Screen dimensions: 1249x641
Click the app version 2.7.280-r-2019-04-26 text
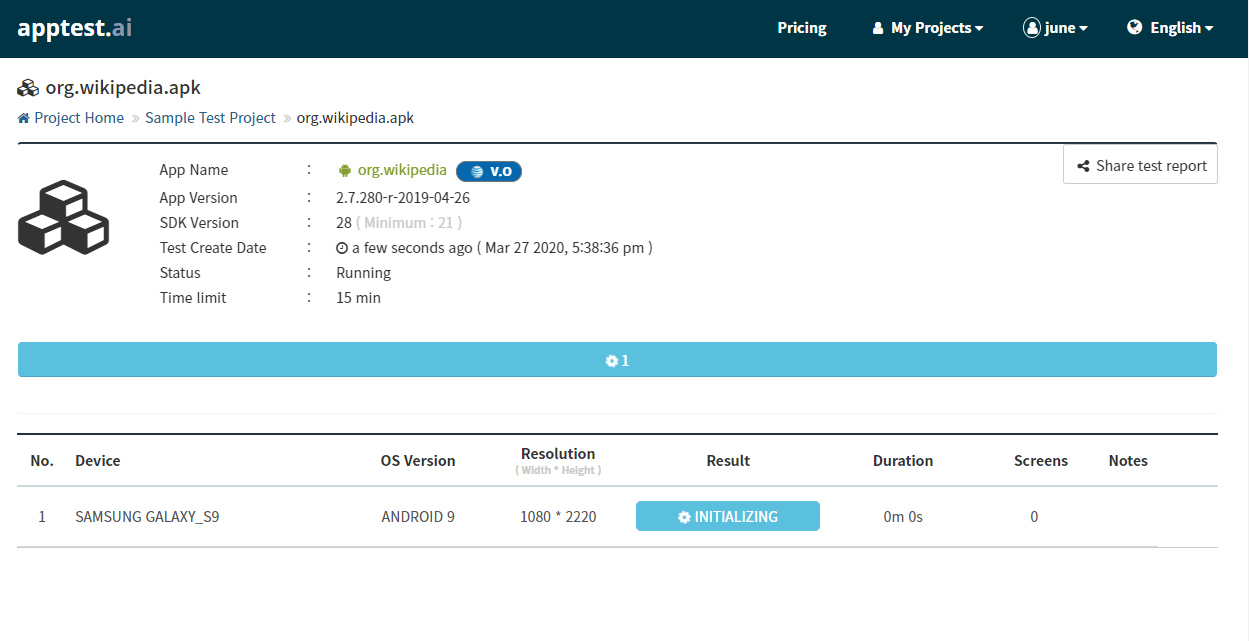point(403,198)
